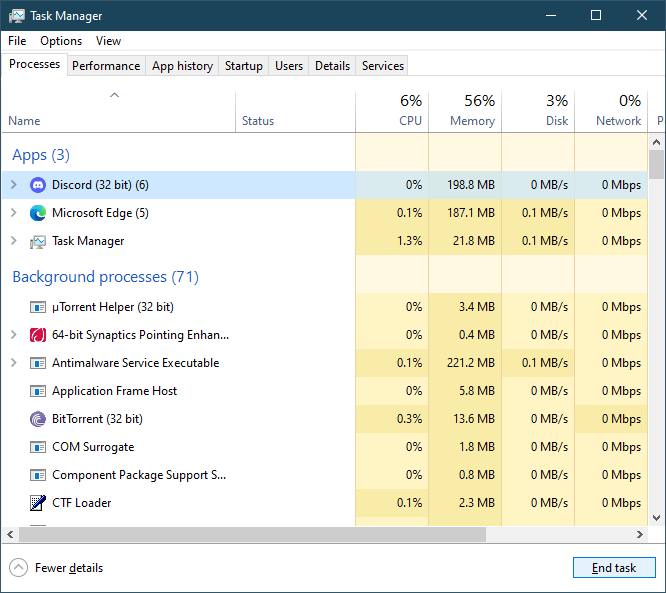Click the COM Surrogate icon
Viewport: 666px width, 593px height.
pos(38,447)
